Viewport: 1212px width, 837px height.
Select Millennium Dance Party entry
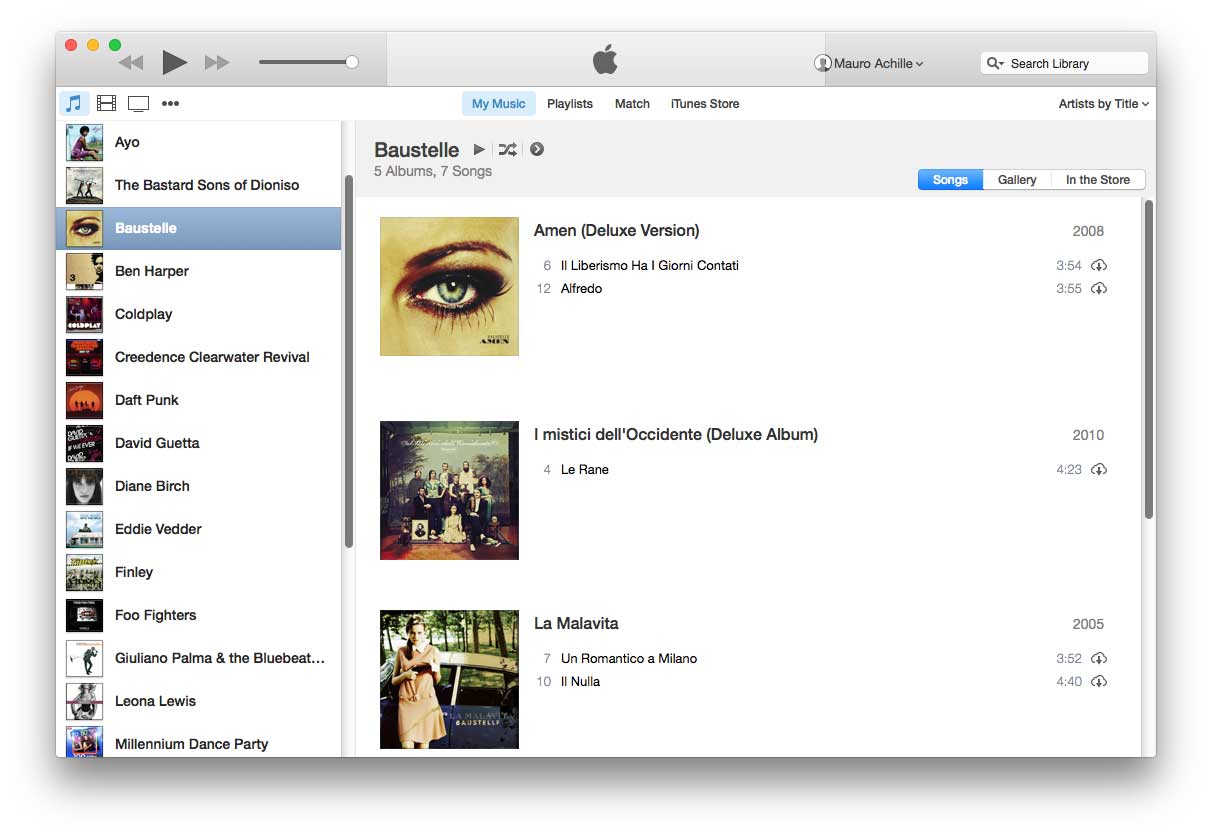tap(198, 741)
